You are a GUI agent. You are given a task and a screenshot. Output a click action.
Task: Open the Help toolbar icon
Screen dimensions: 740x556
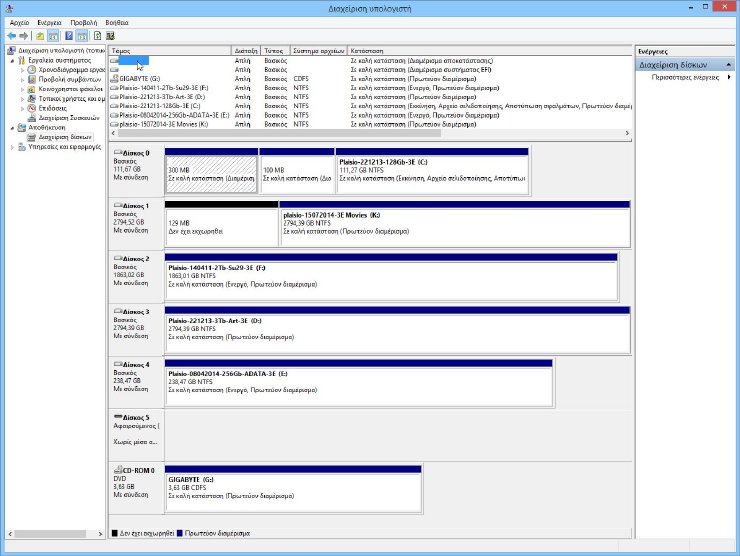point(69,36)
